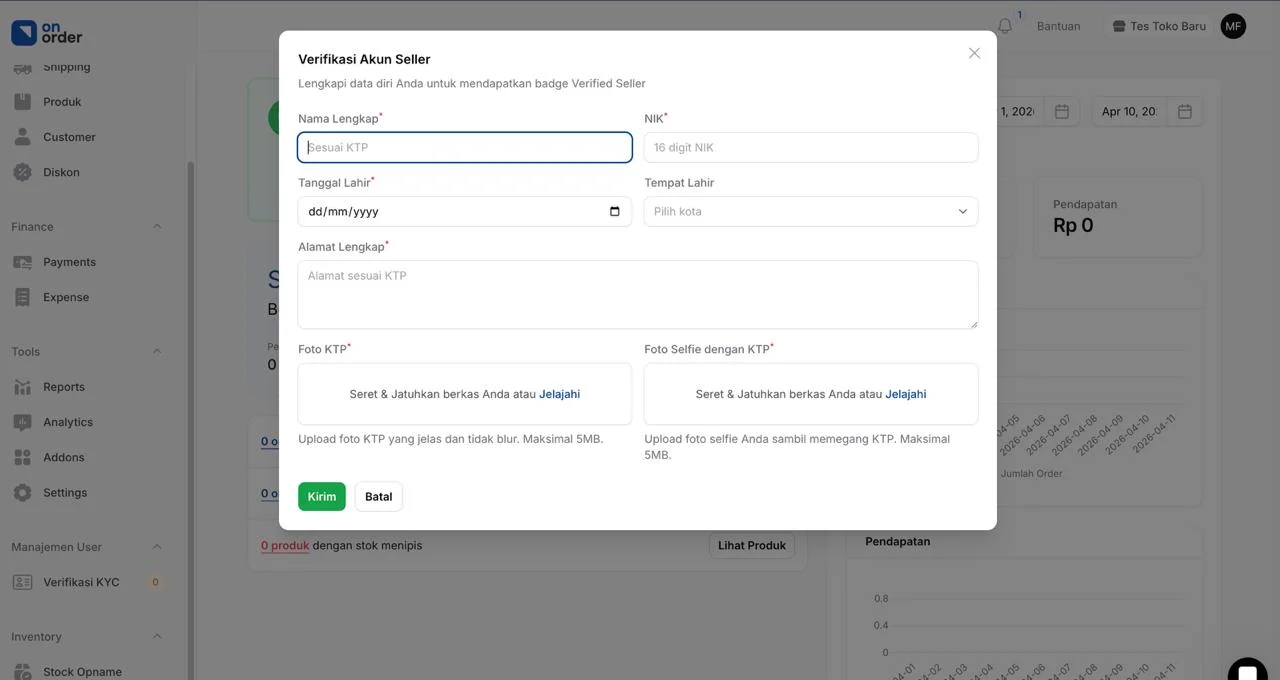Viewport: 1280px width, 680px height.
Task: Click the end date field Apr 10
Action: click(1129, 111)
